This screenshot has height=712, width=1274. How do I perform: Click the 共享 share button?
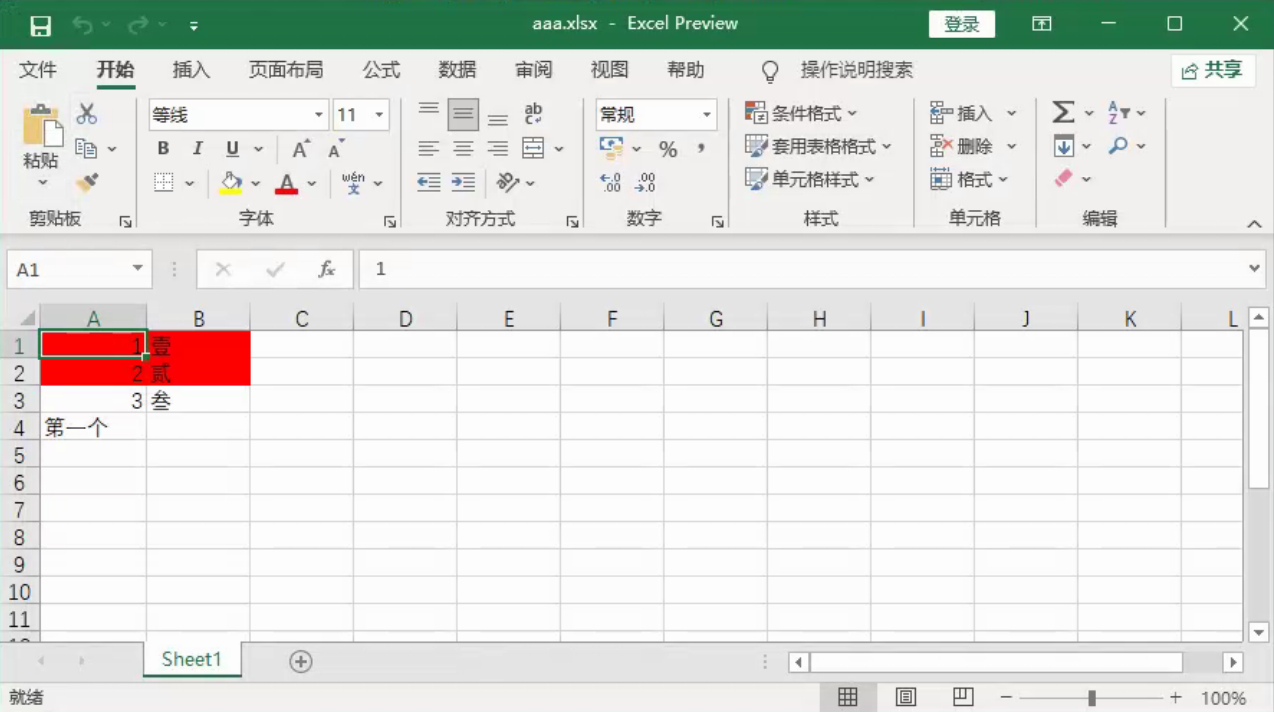[x=1212, y=70]
